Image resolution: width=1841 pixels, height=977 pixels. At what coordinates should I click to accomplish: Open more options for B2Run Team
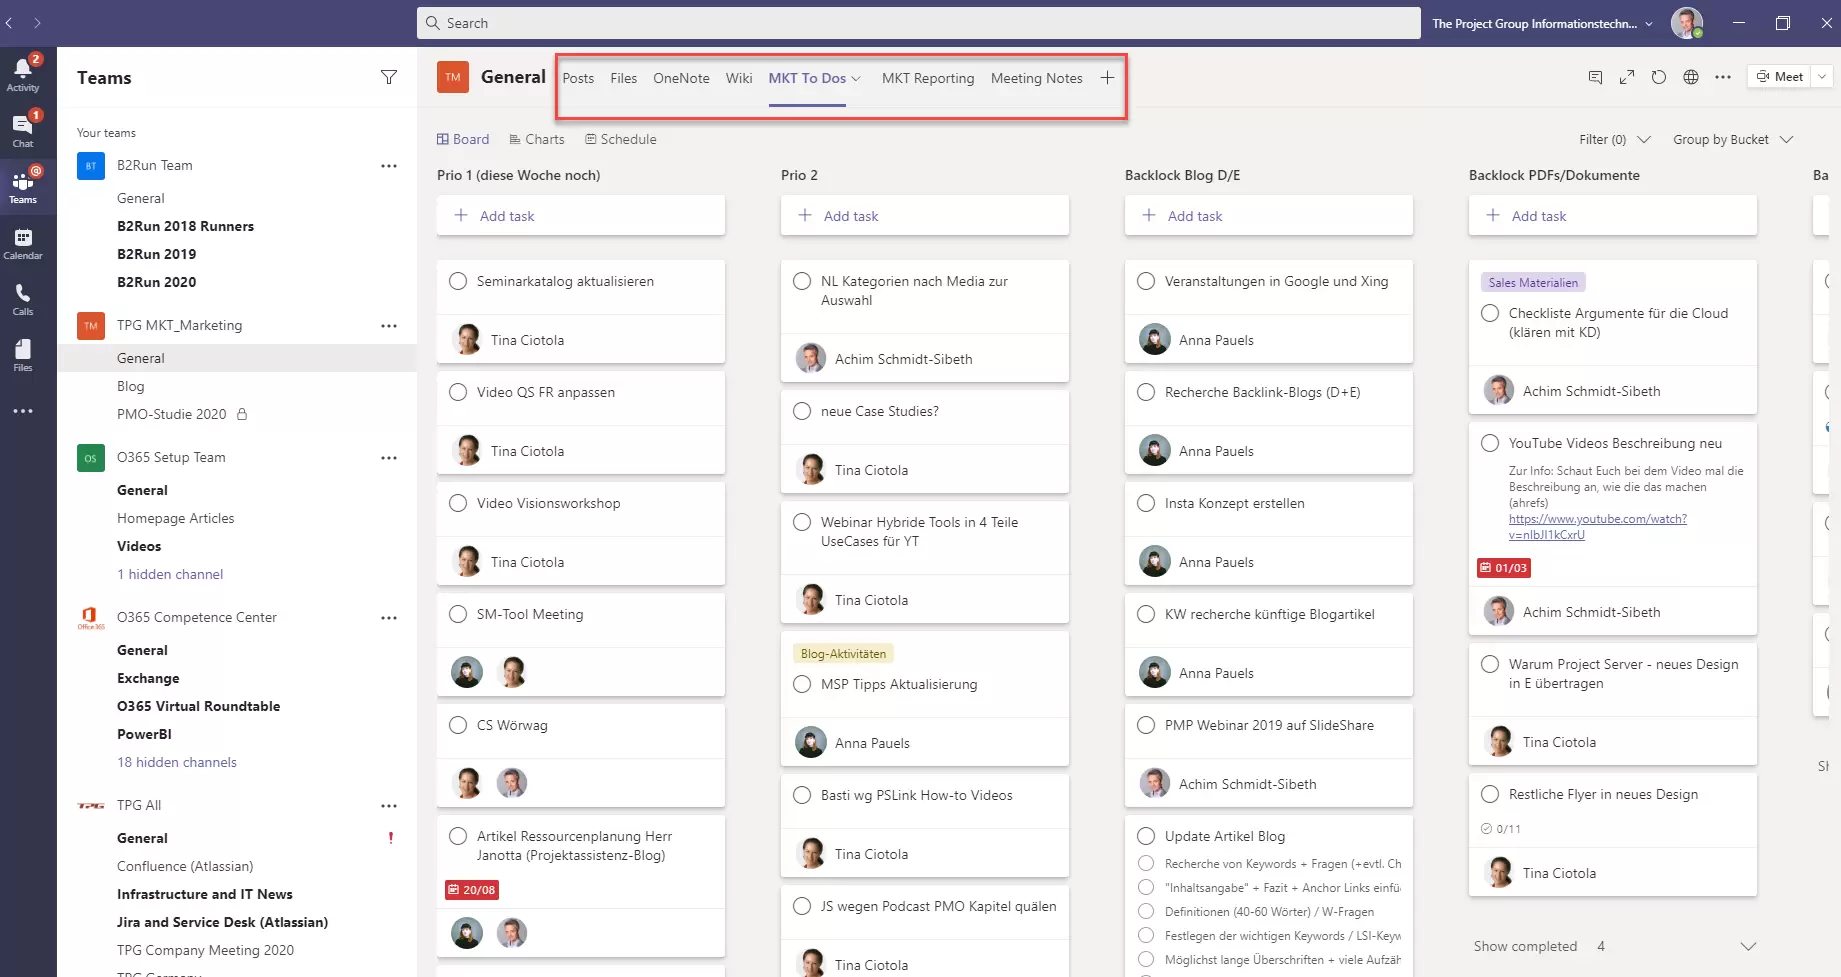point(389,166)
